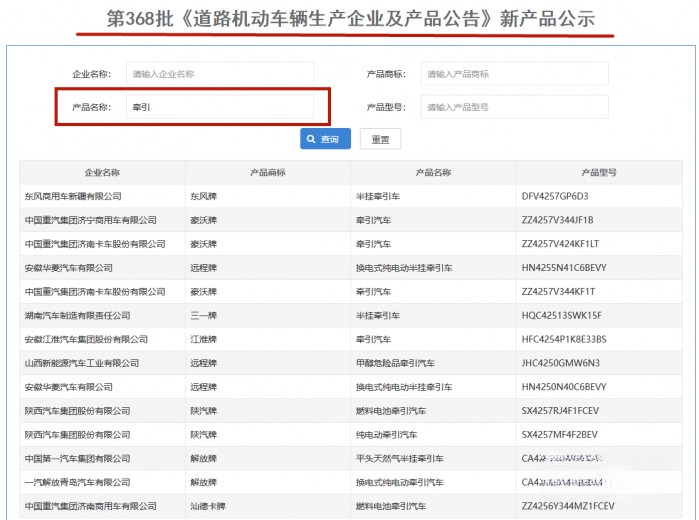
Task: Click the 产品名称 table column header
Action: tap(433, 172)
